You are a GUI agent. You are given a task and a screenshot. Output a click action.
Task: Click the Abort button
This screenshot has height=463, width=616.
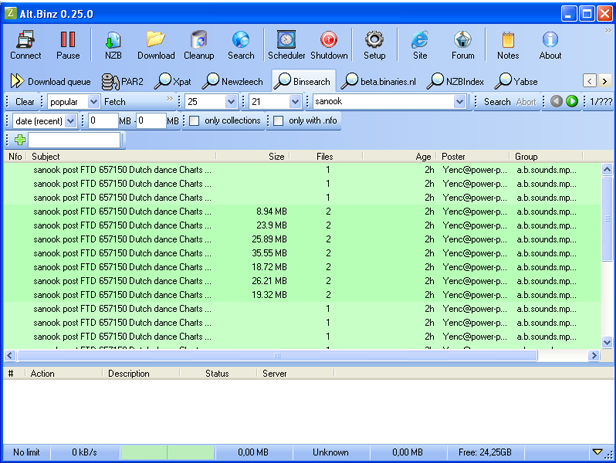(526, 102)
